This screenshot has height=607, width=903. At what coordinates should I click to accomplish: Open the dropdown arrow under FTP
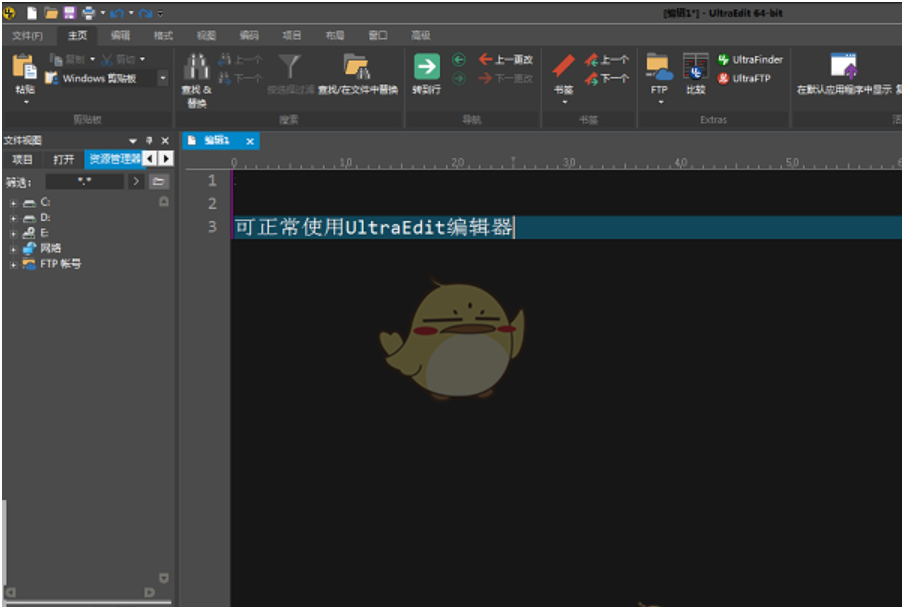[x=661, y=103]
